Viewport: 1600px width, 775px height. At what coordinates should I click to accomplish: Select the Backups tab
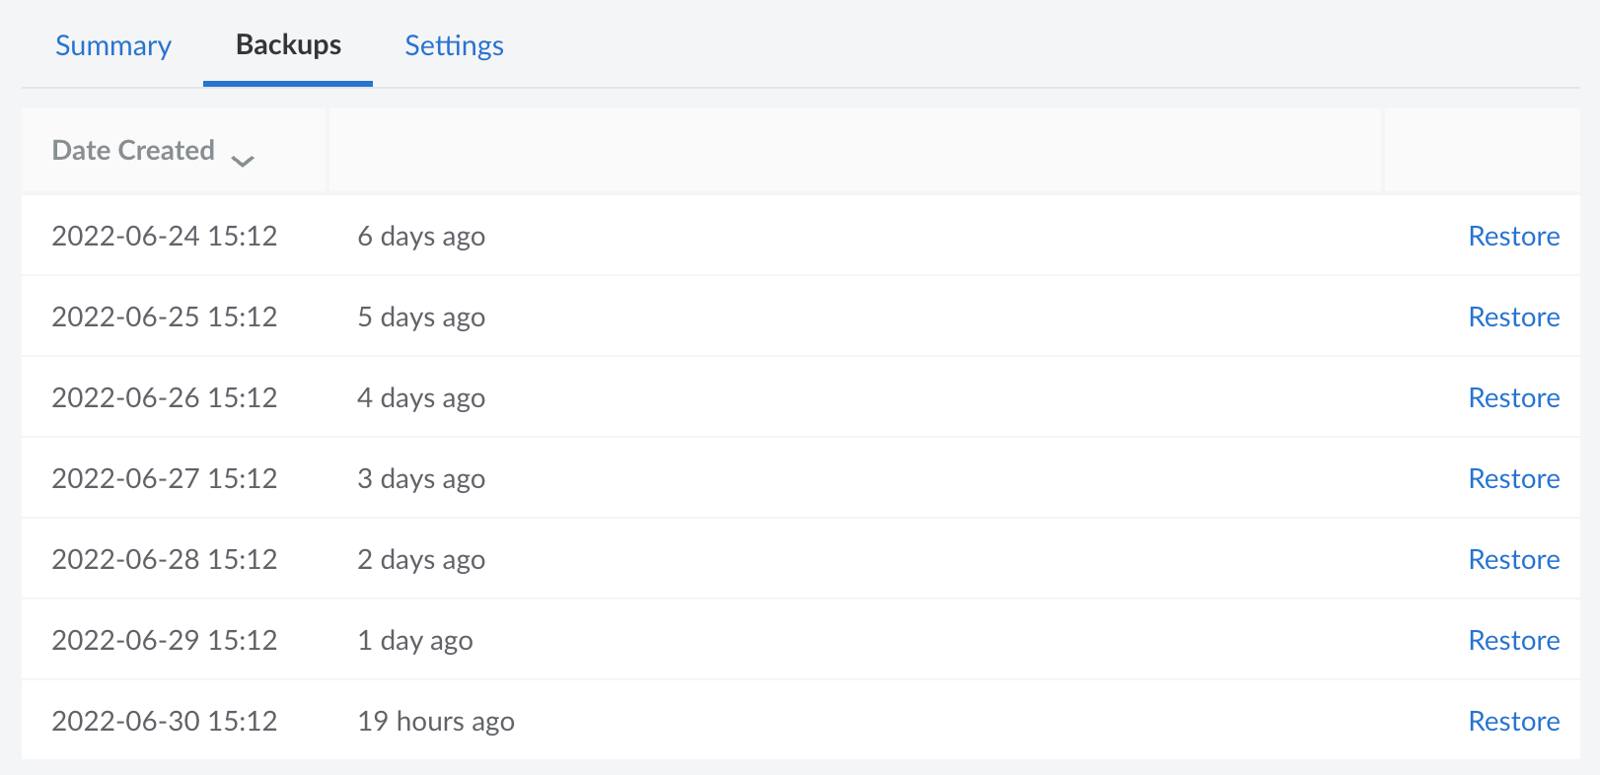[288, 45]
